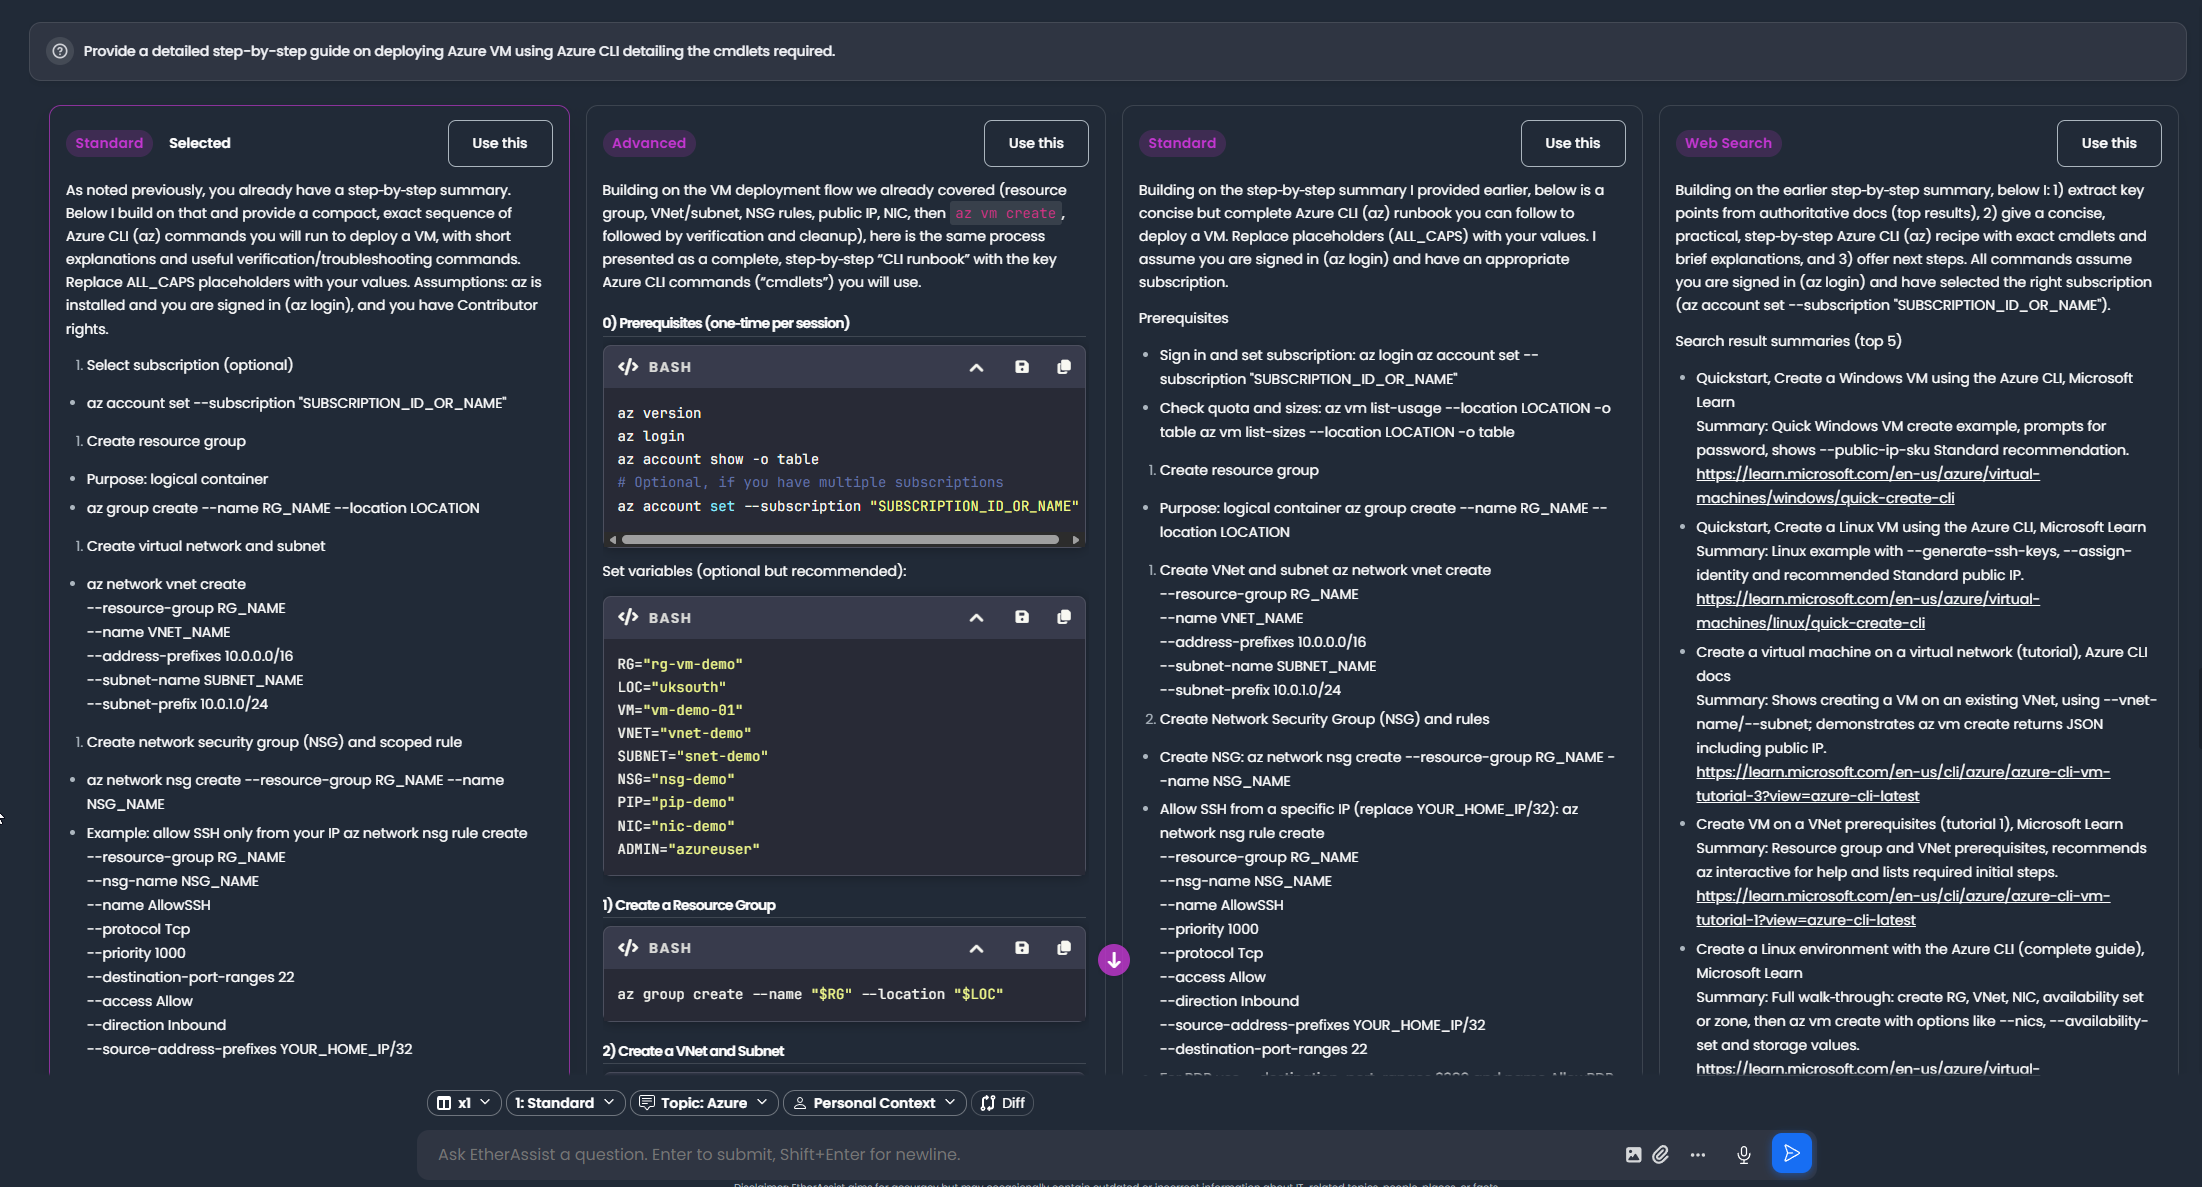Click the RG="rg-vm-demo" code line
2202x1187 pixels.
[x=680, y=664]
